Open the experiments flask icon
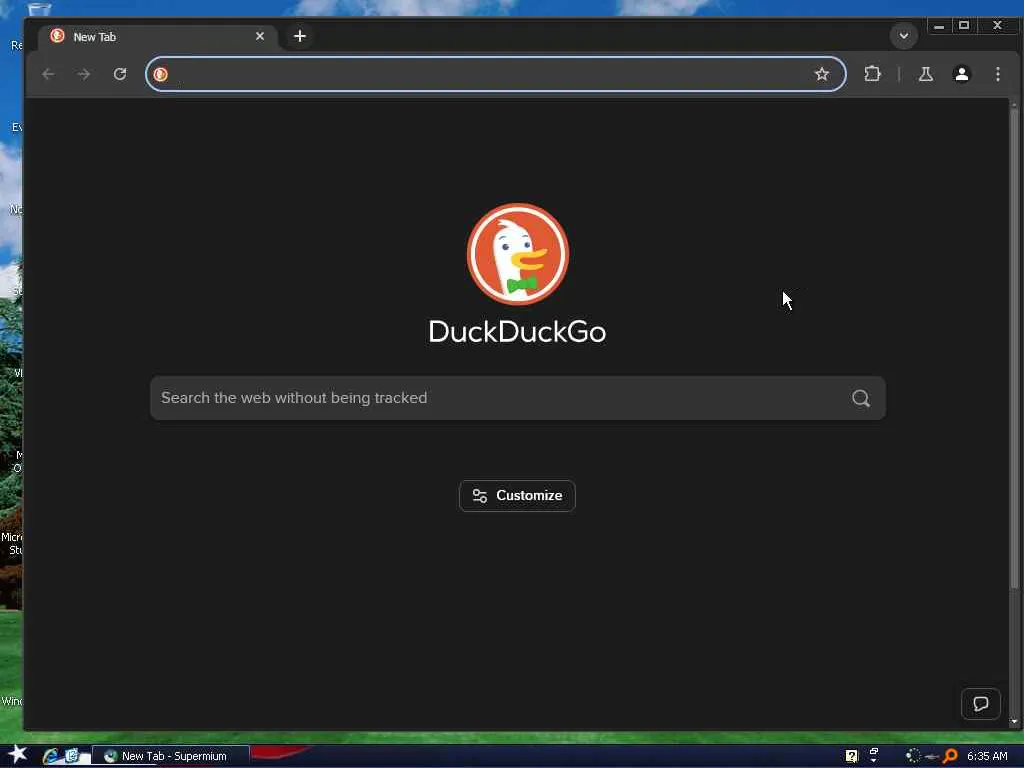Image resolution: width=1024 pixels, height=768 pixels. (925, 74)
